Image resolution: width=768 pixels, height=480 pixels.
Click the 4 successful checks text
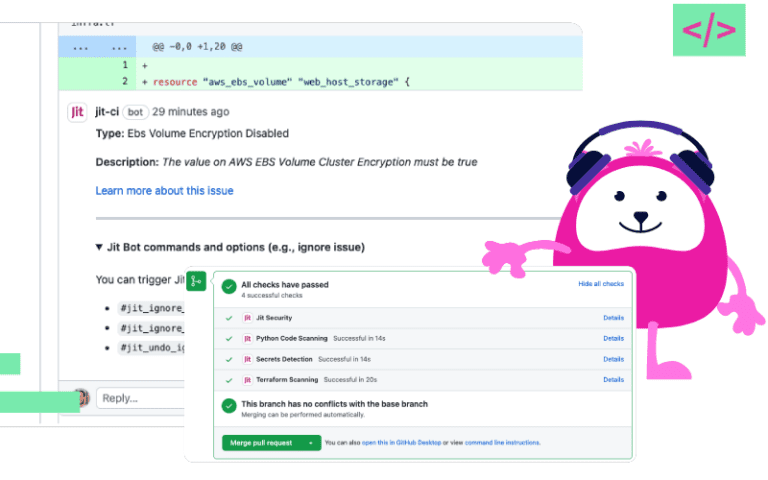coord(272,295)
